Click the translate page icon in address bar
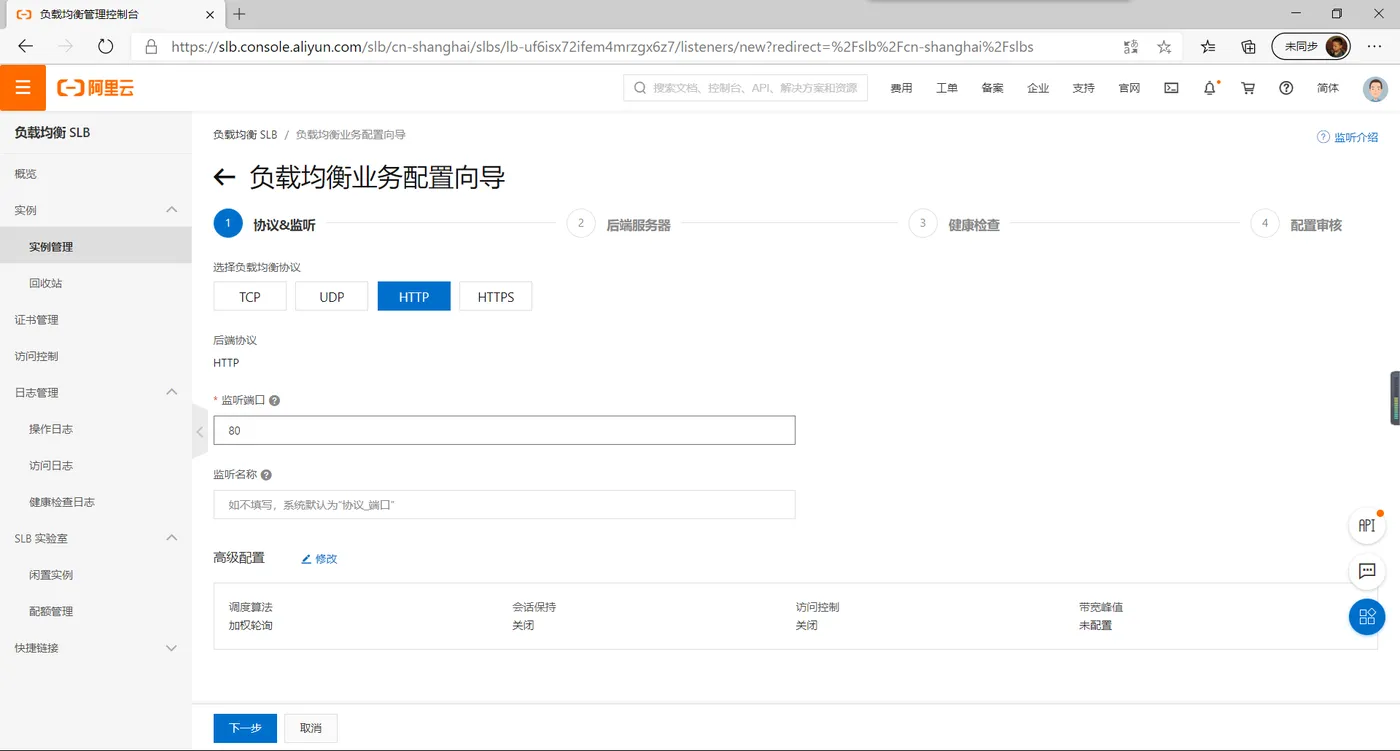The image size is (1400, 751). click(1131, 46)
